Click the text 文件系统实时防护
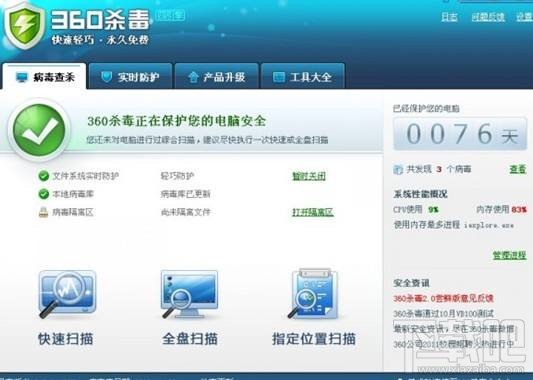The width and height of the screenshot is (533, 380). tap(85, 176)
